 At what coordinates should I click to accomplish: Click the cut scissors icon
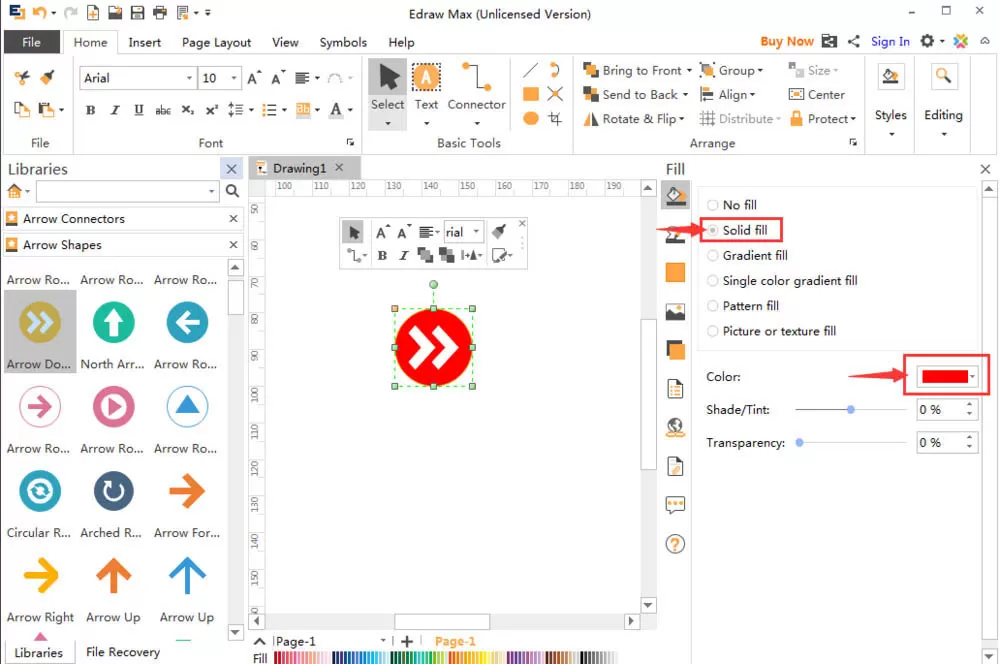22,78
